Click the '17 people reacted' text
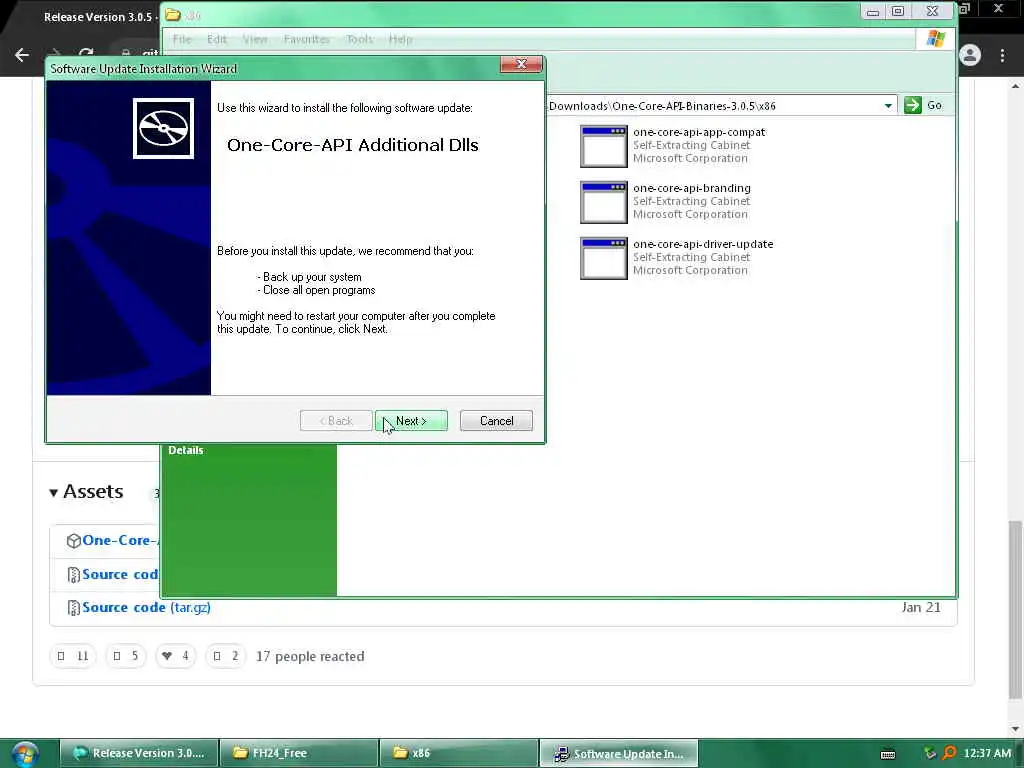Viewport: 1024px width, 768px height. (x=310, y=656)
